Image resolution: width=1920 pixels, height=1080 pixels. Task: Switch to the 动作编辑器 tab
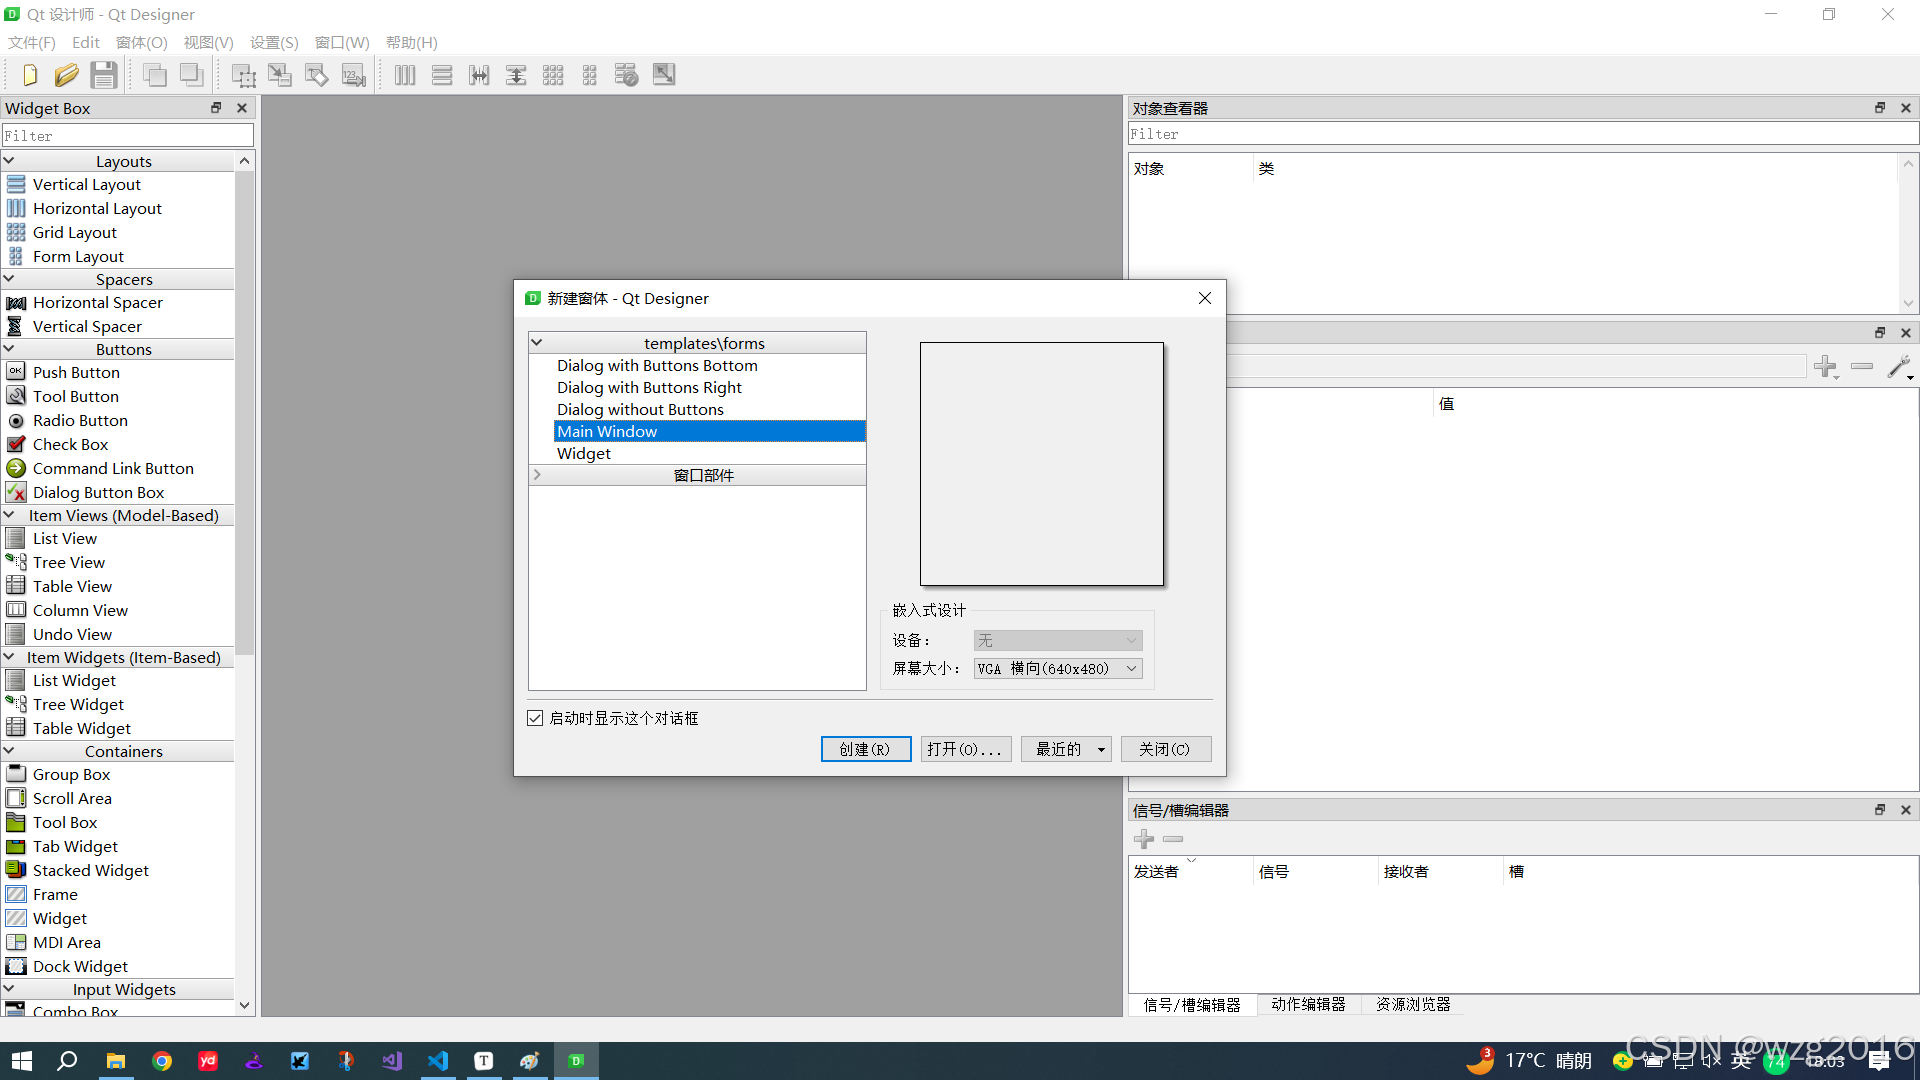pos(1308,1004)
